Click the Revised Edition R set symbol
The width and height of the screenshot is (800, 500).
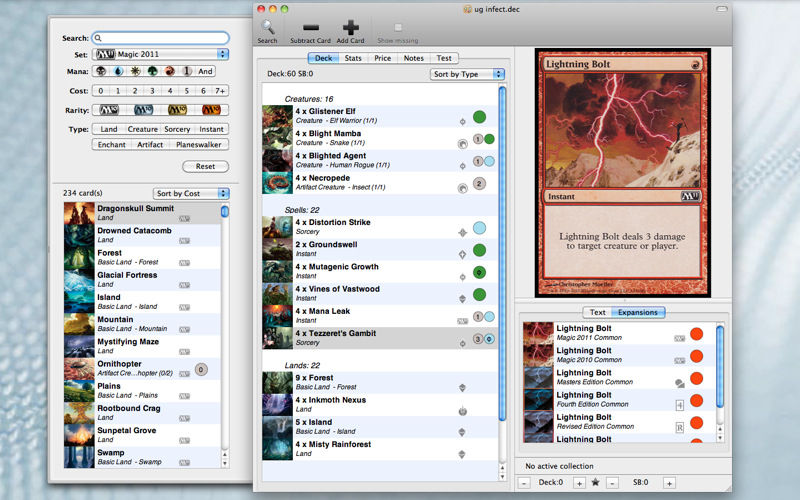point(680,428)
